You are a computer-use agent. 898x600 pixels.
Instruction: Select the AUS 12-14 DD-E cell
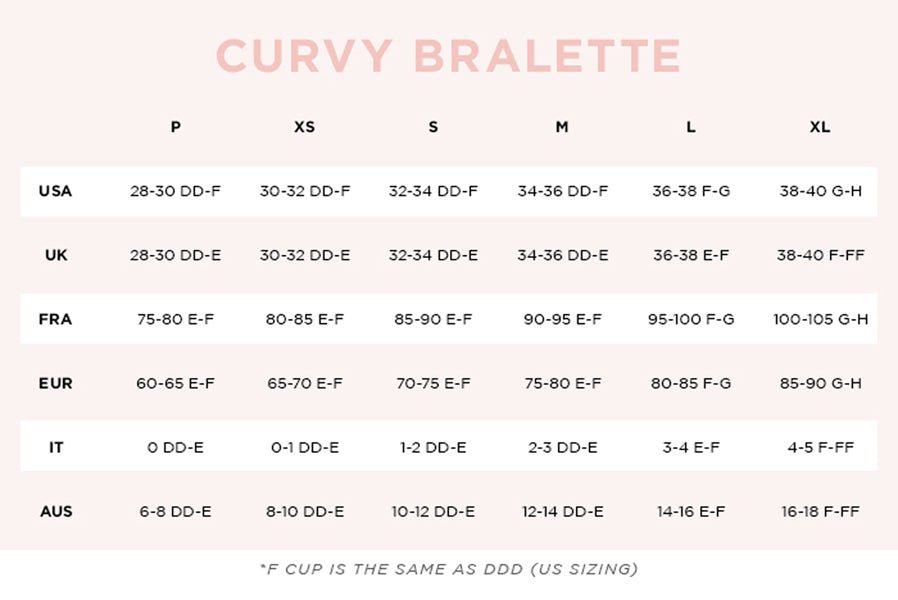click(562, 511)
